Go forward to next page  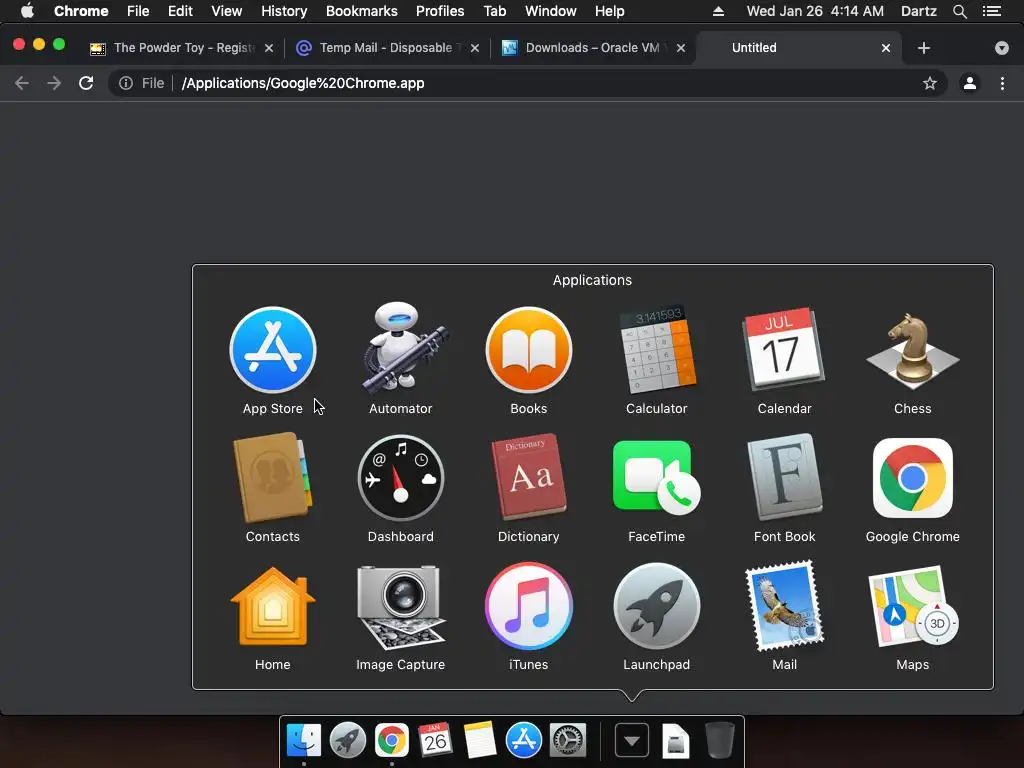click(x=54, y=83)
